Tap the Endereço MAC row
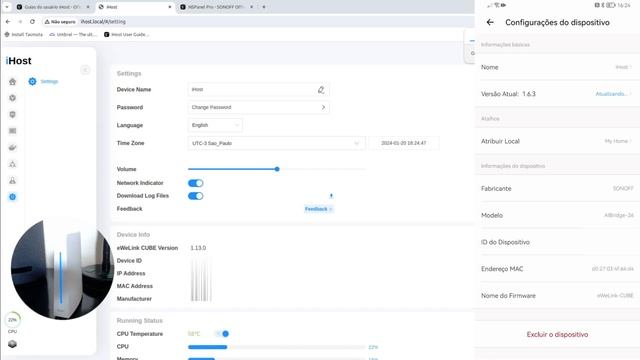This screenshot has height=360, width=640. [x=557, y=269]
